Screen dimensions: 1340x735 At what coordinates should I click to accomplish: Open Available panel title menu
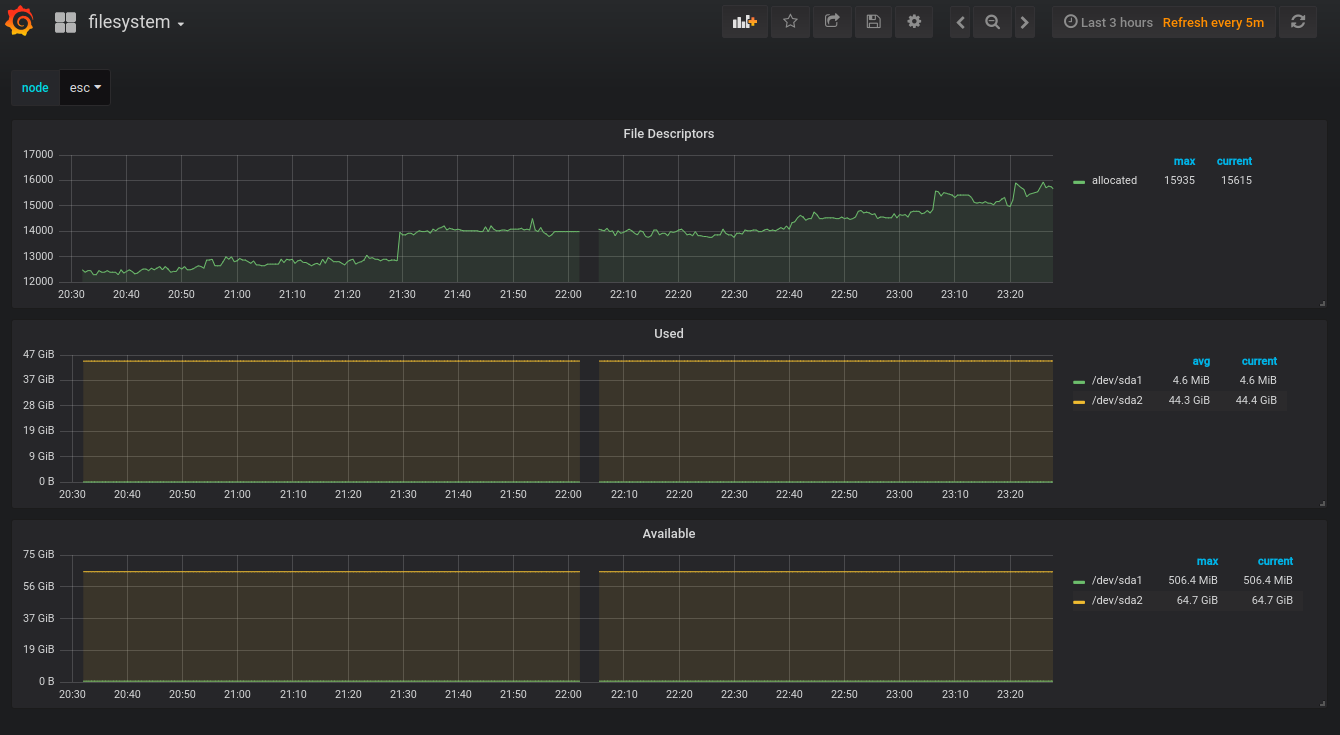(668, 534)
